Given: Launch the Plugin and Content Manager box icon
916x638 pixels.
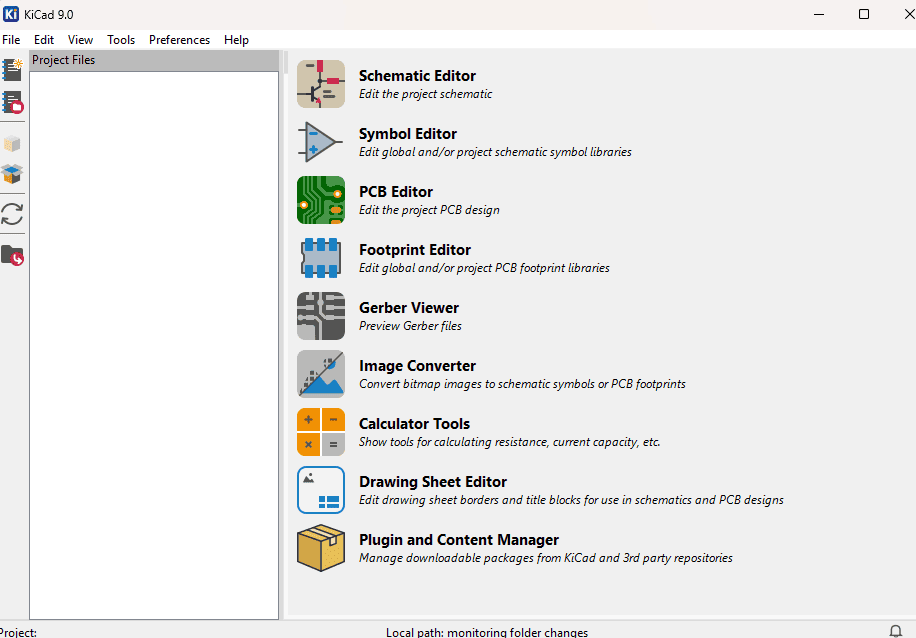Looking at the screenshot, I should coord(321,547).
